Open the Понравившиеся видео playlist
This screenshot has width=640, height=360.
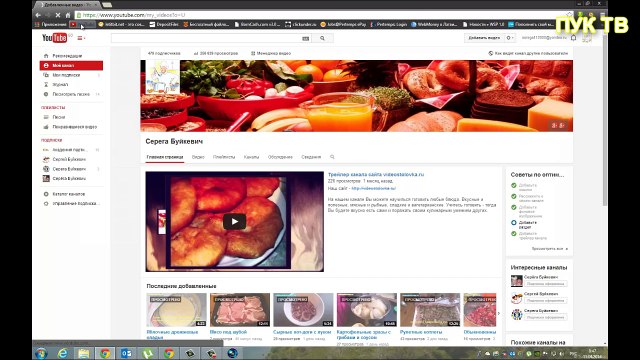(x=75, y=127)
